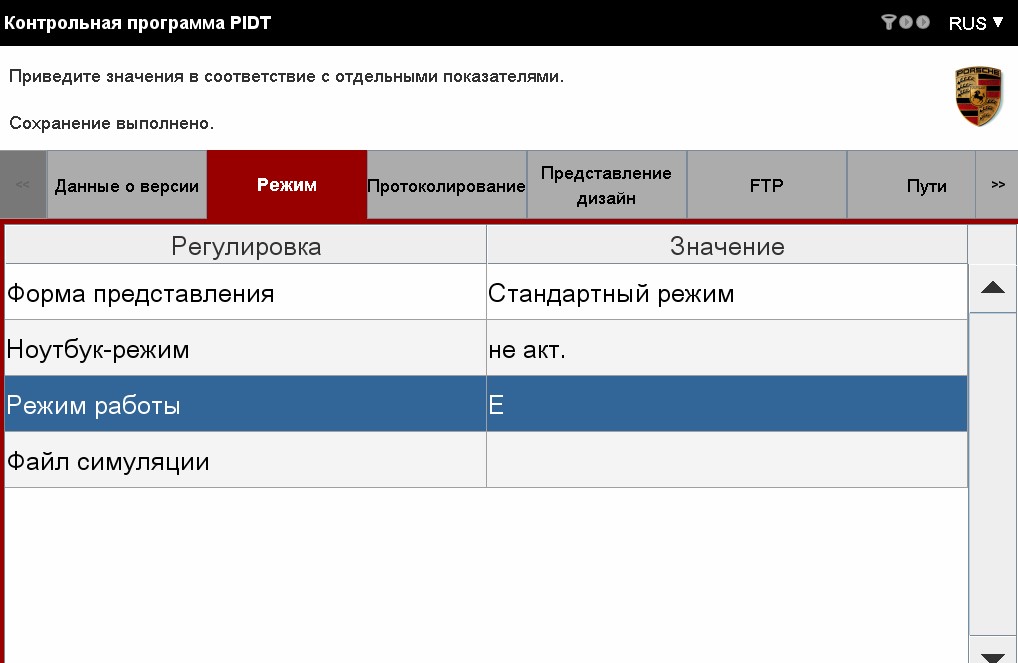
Task: Change the Стандартный режим value cell
Action: [x=726, y=294]
